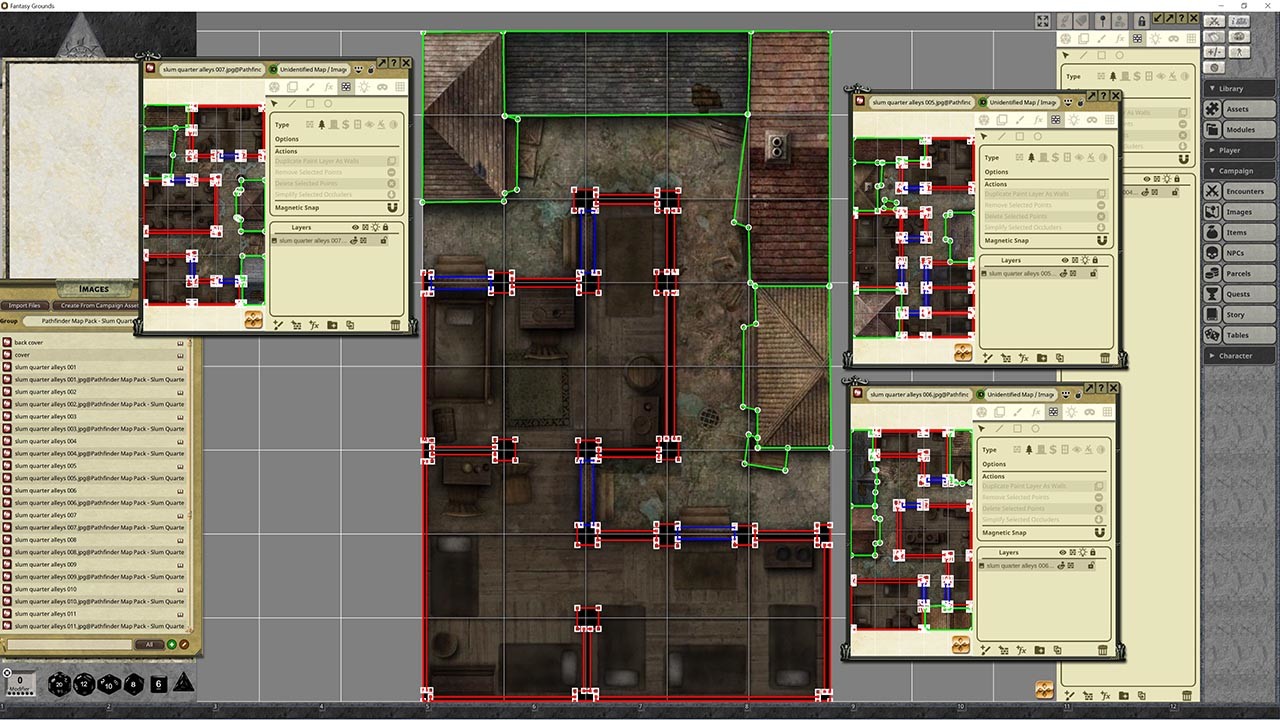This screenshot has height=720, width=1280.
Task: Click the Import Files button
Action: [x=24, y=305]
